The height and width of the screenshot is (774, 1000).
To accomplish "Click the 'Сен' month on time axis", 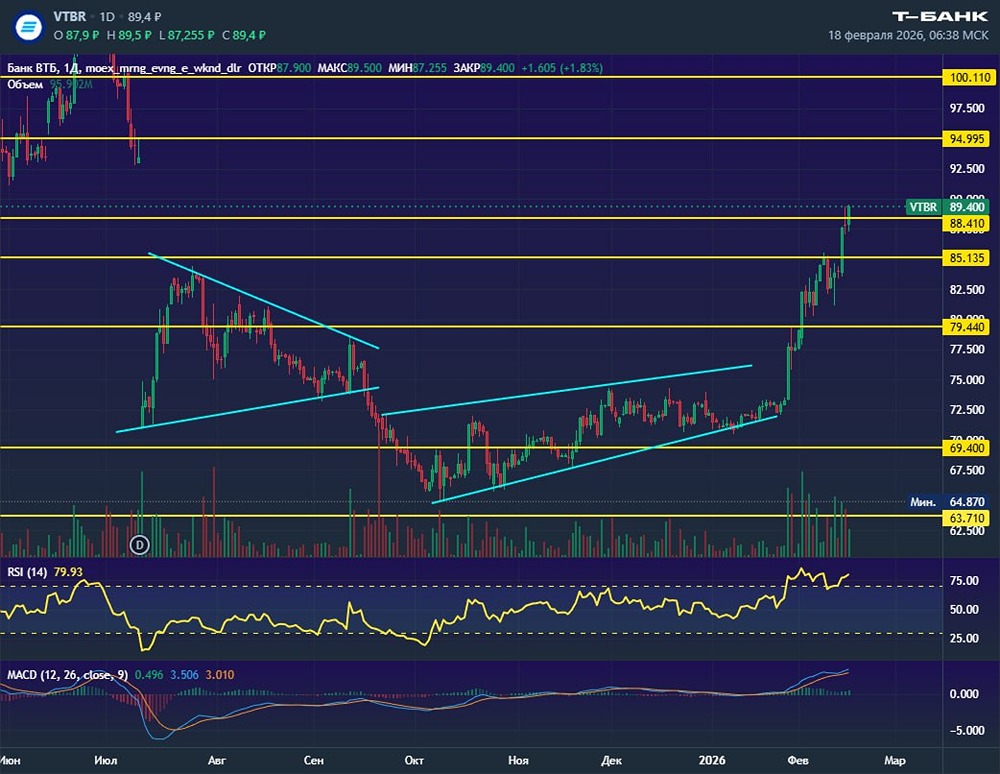I will click(313, 760).
